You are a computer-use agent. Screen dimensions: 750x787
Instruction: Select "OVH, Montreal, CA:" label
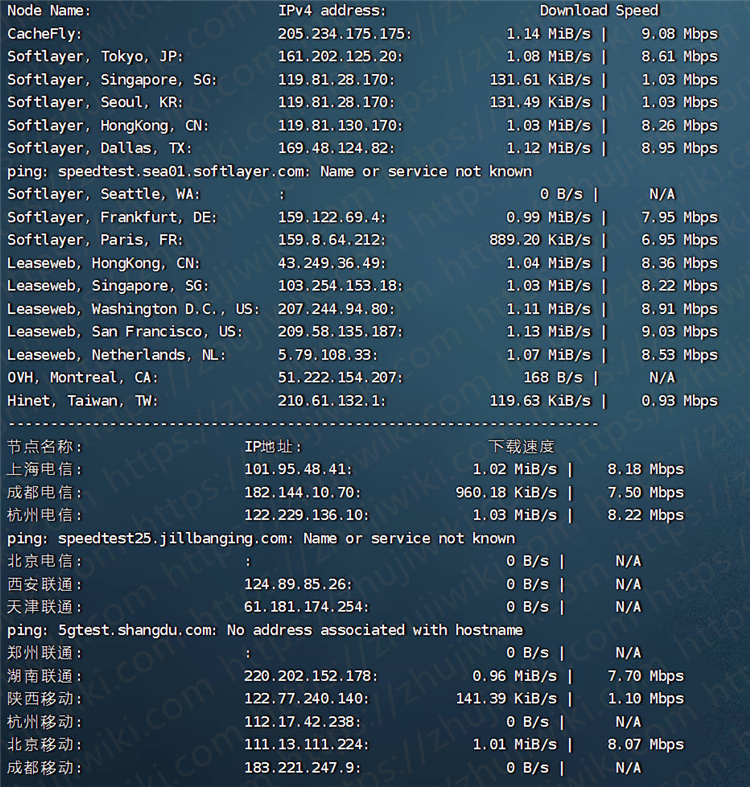coord(83,378)
